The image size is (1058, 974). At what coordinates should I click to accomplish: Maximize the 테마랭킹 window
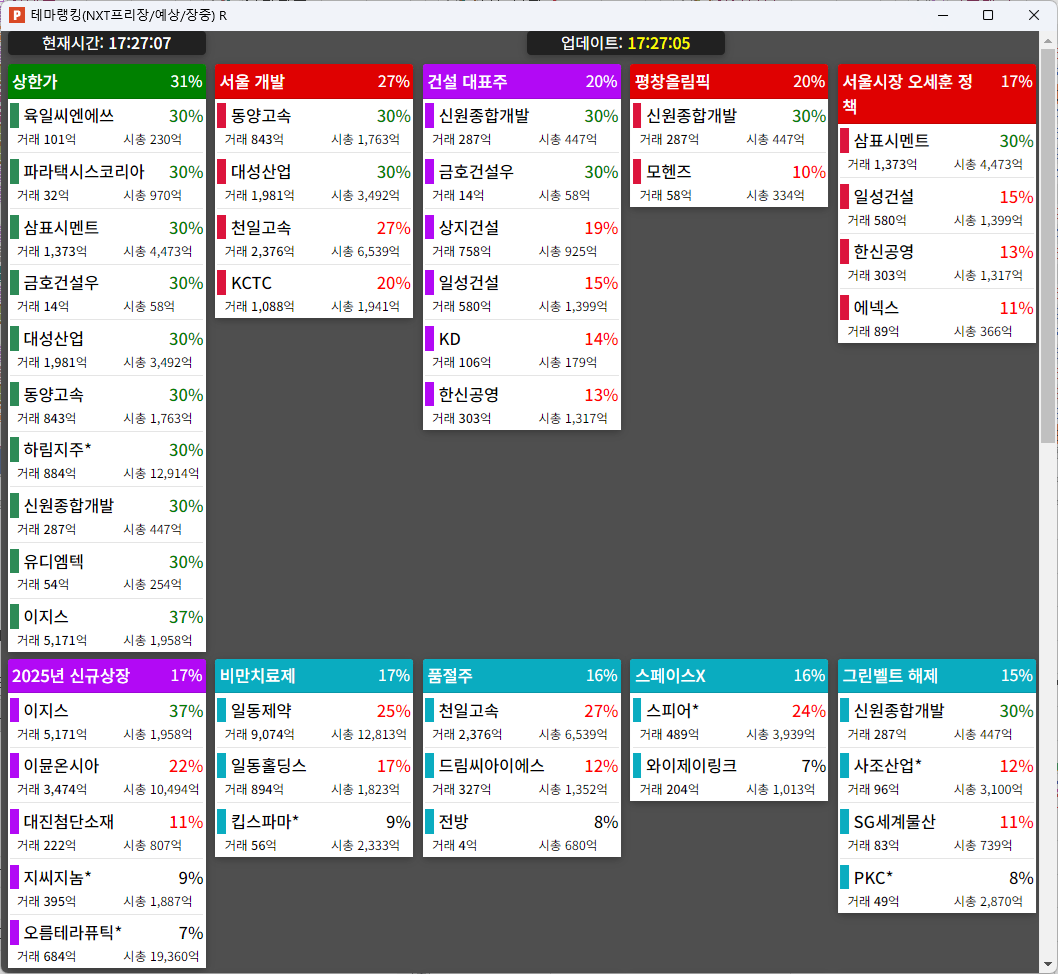tap(988, 15)
